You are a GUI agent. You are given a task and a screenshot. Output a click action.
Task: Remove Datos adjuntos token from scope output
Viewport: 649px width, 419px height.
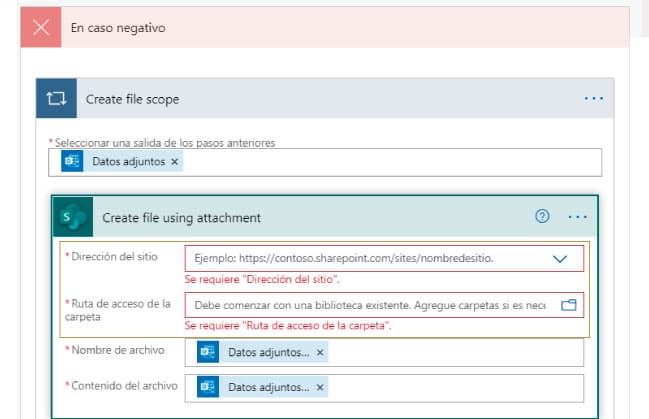coord(175,162)
